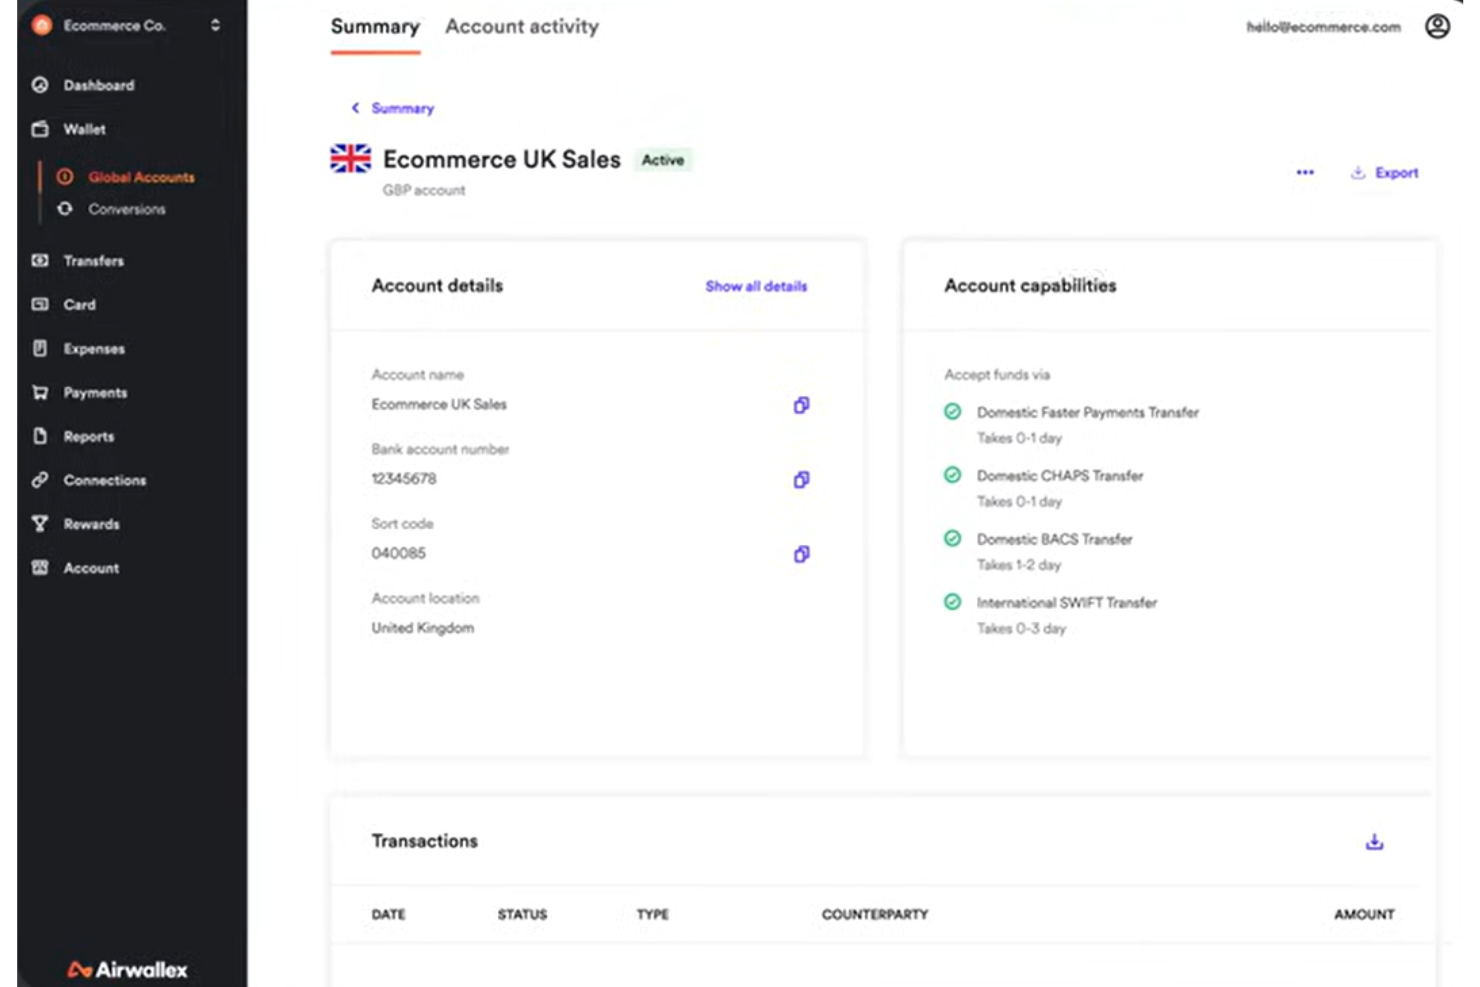The height and width of the screenshot is (987, 1480).
Task: Switch to the Summary tab
Action: coord(375,27)
